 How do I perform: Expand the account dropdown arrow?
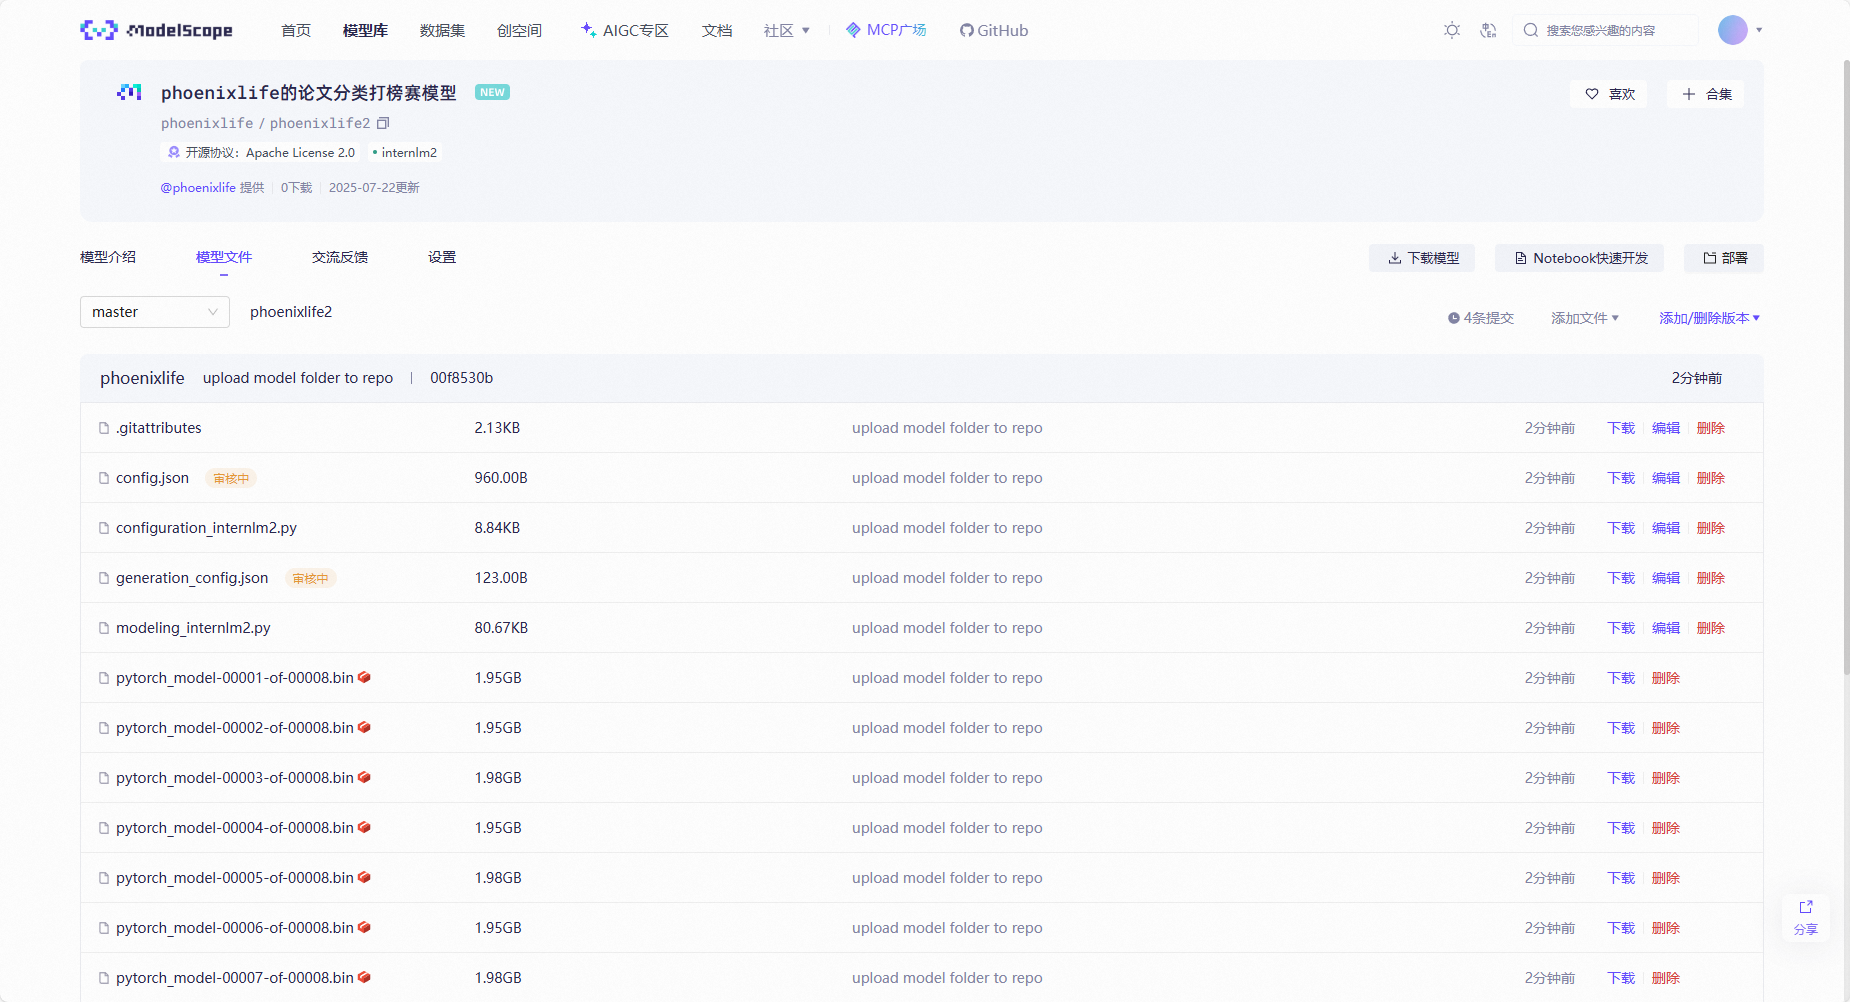(1759, 30)
